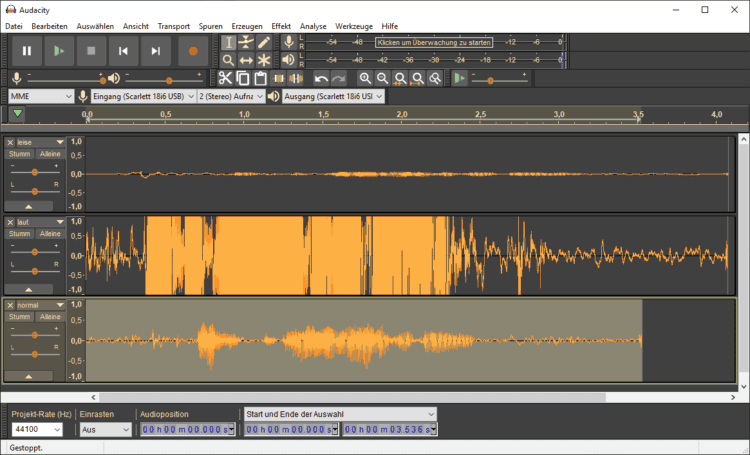This screenshot has width=750, height=455.
Task: Click the horizontal scrollbar below tracks
Action: click(x=352, y=397)
